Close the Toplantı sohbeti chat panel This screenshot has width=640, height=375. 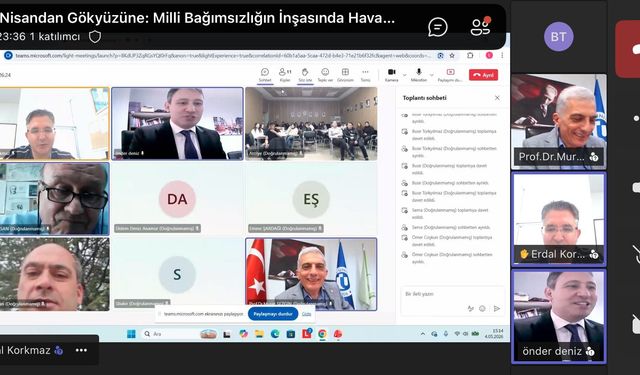[x=497, y=98]
